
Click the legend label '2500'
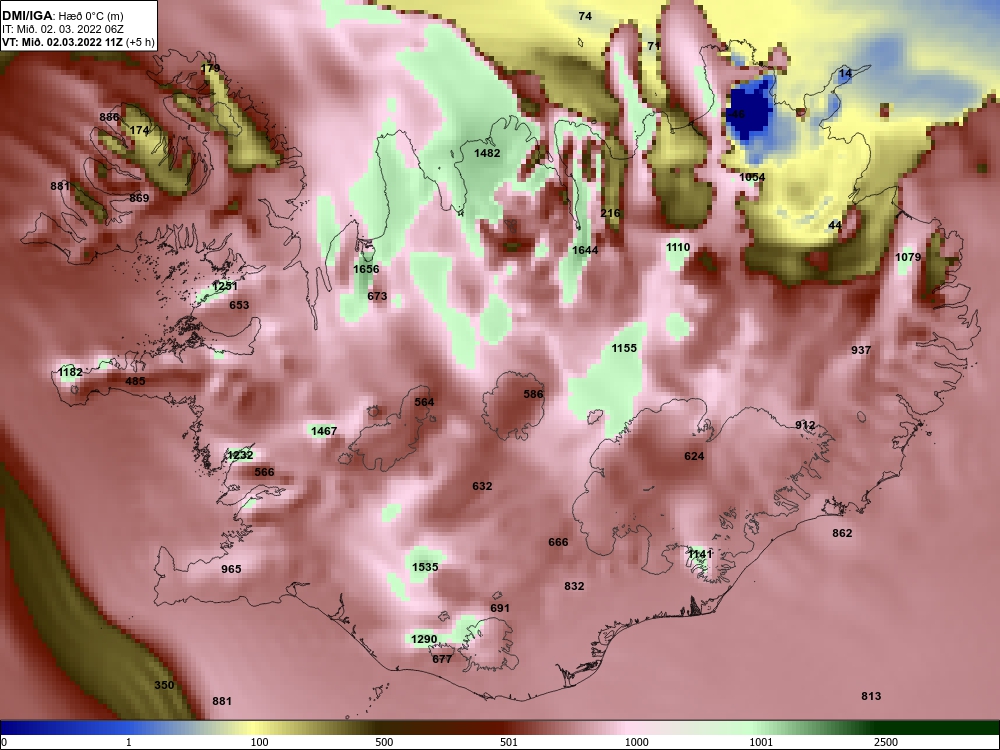[x=886, y=742]
